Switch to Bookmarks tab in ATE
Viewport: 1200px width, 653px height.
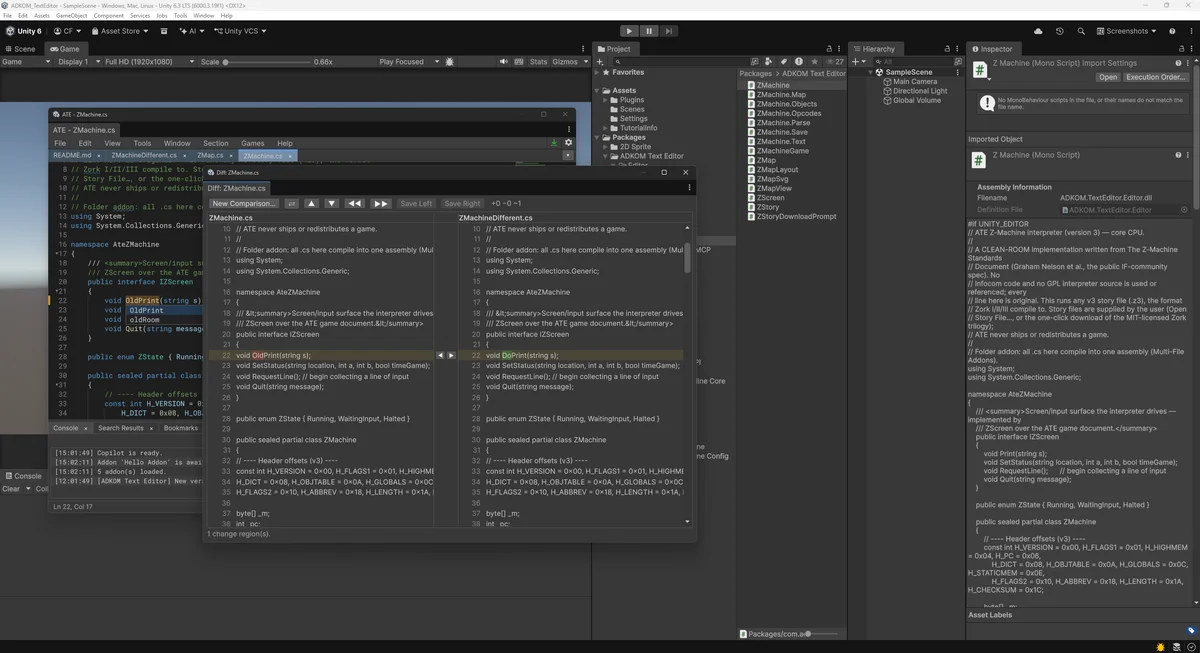[181, 428]
